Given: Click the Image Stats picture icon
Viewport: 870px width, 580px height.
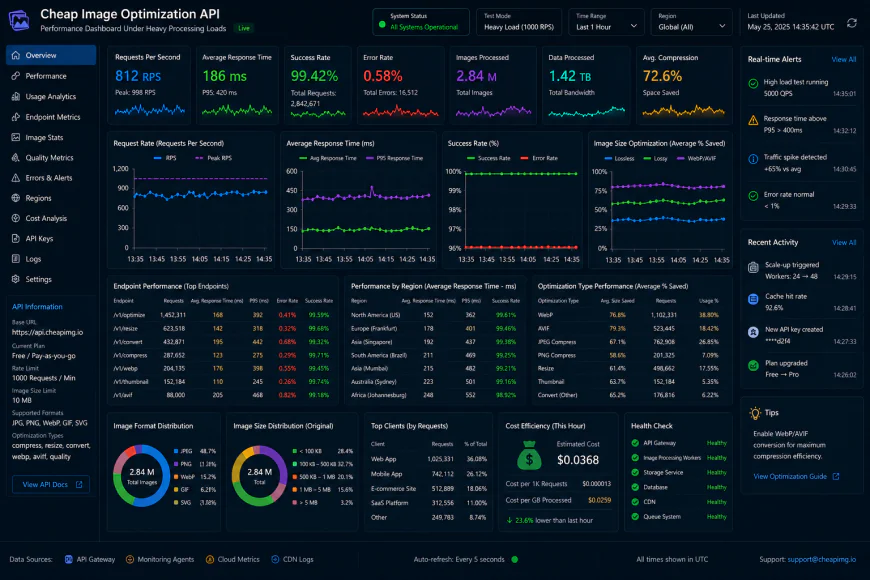Looking at the screenshot, I should point(16,138).
